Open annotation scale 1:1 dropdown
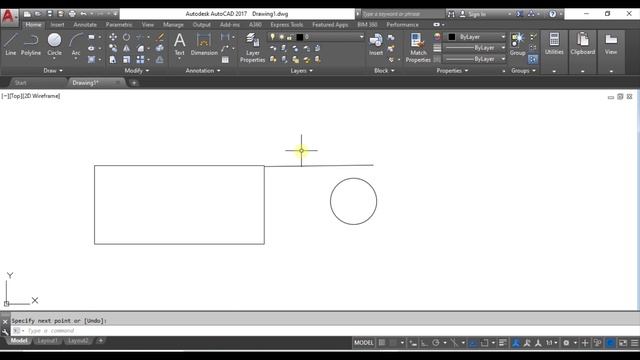Viewport: 640px width, 360px height. click(552, 343)
